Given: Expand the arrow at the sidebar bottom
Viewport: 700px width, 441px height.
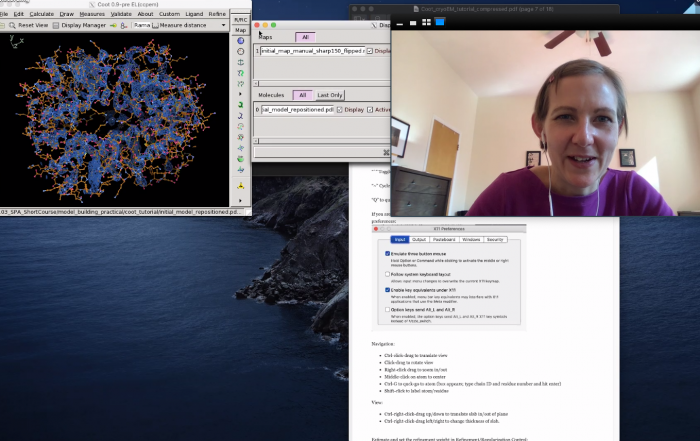Looking at the screenshot, I should (240, 200).
